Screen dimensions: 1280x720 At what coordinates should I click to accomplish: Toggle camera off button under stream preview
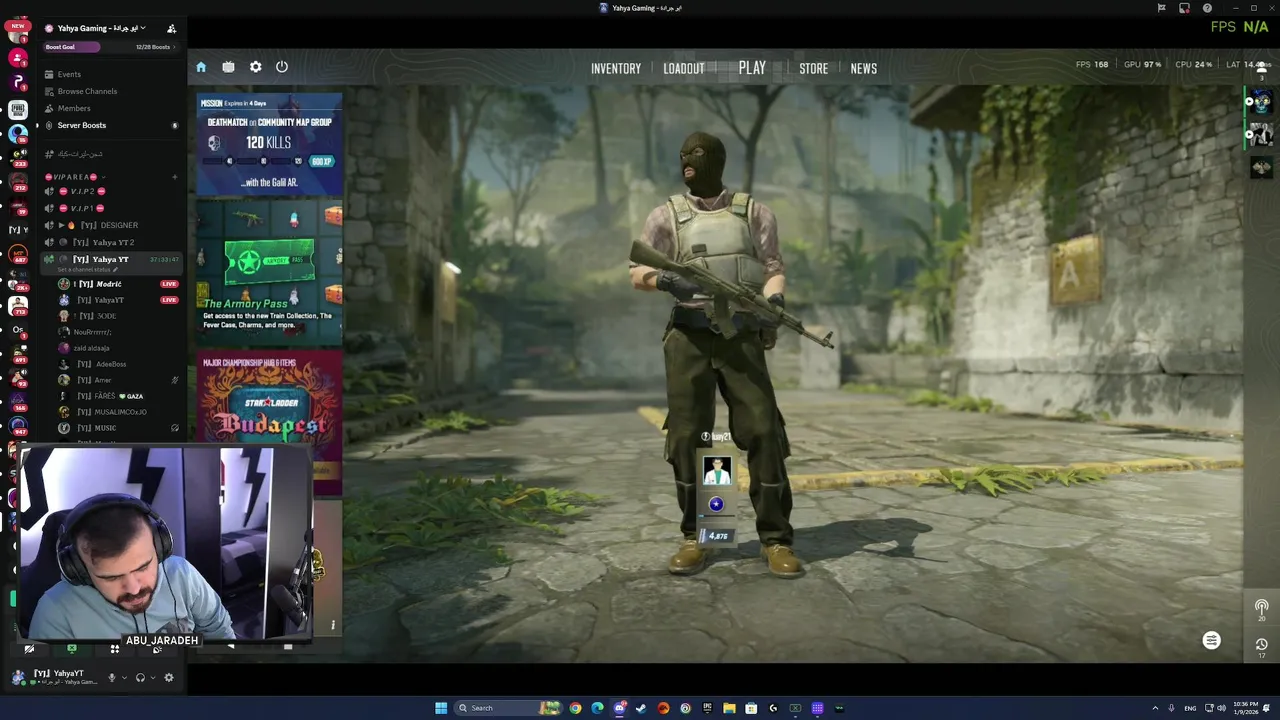[29, 649]
